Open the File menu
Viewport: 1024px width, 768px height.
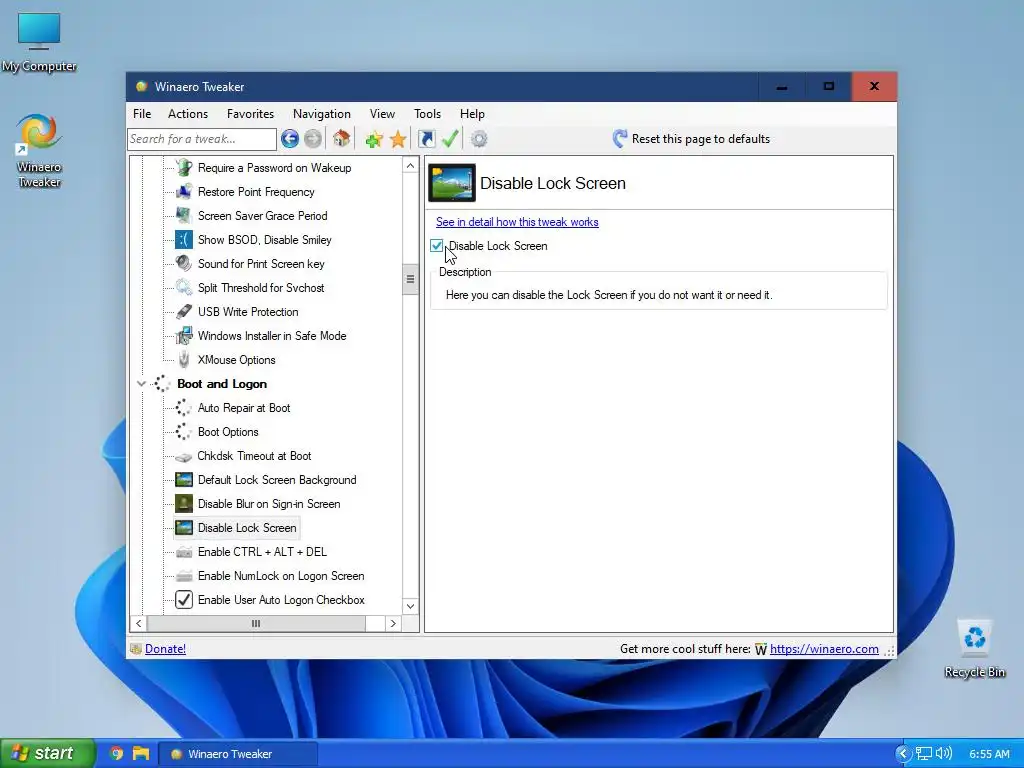[x=142, y=114]
